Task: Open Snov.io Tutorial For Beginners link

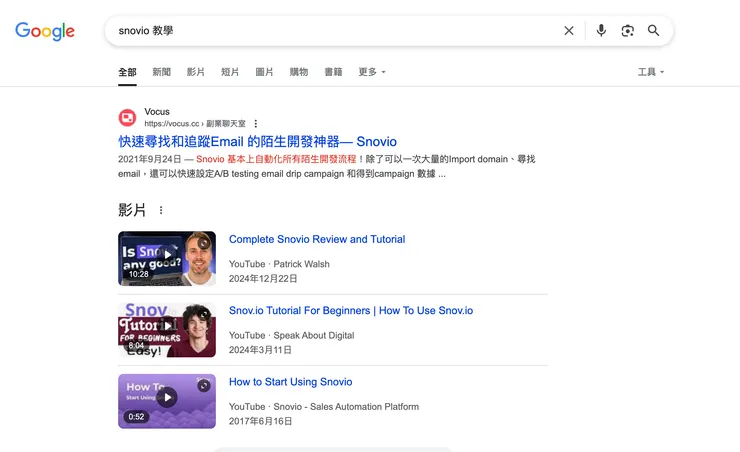Action: tap(351, 310)
